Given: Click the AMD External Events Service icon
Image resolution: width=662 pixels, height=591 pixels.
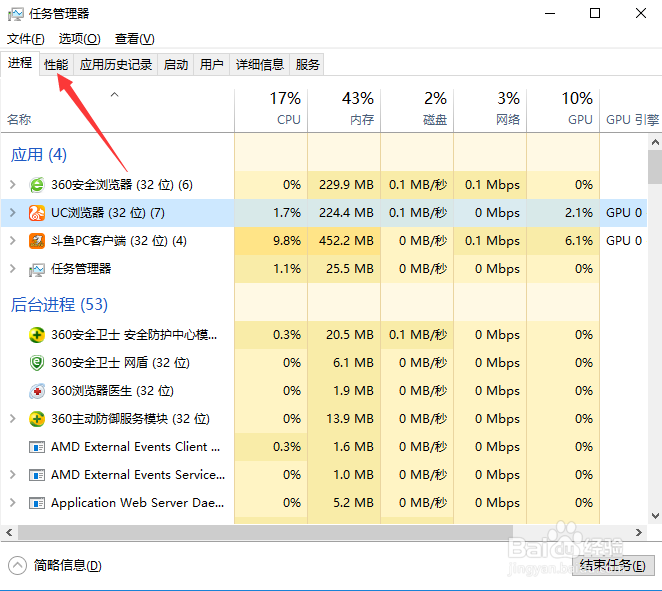Looking at the screenshot, I should pyautogui.click(x=37, y=475).
